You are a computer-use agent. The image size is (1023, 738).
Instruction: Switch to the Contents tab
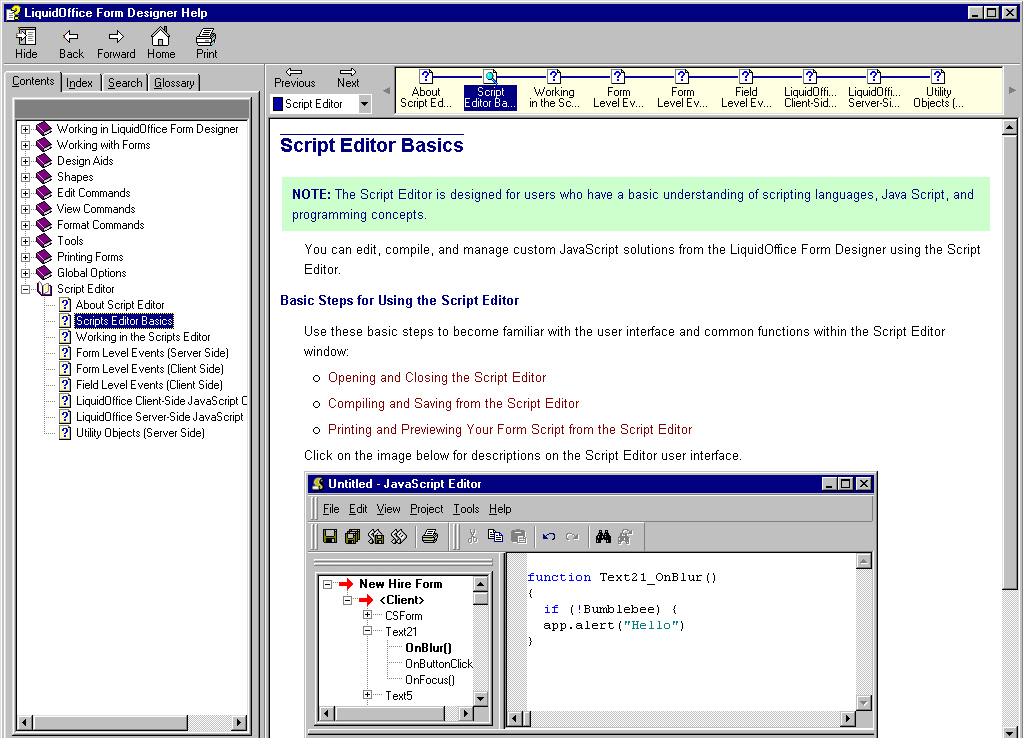pyautogui.click(x=33, y=82)
